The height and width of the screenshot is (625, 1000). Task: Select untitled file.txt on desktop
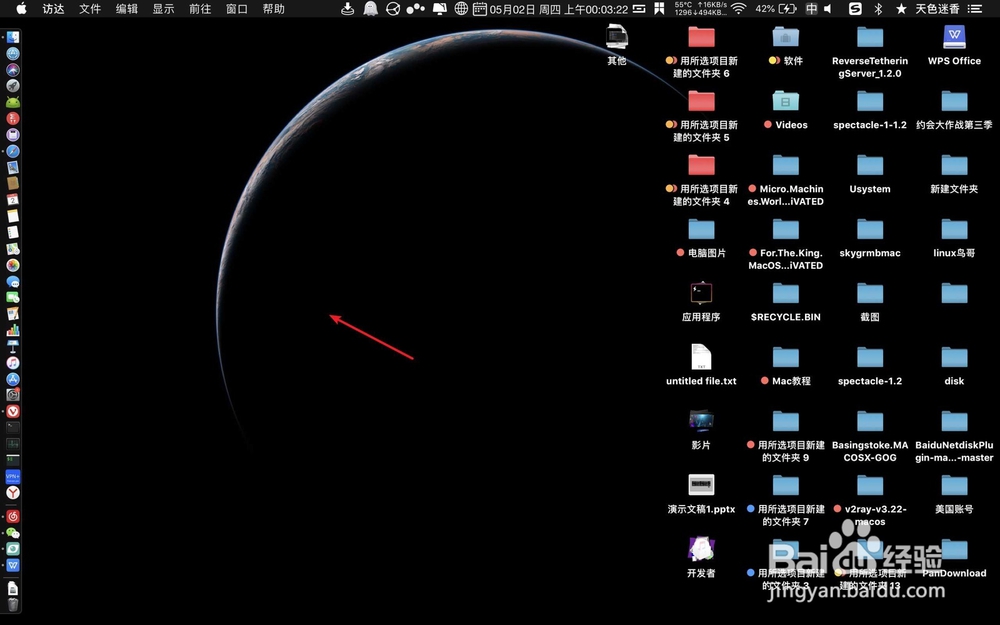coord(702,365)
